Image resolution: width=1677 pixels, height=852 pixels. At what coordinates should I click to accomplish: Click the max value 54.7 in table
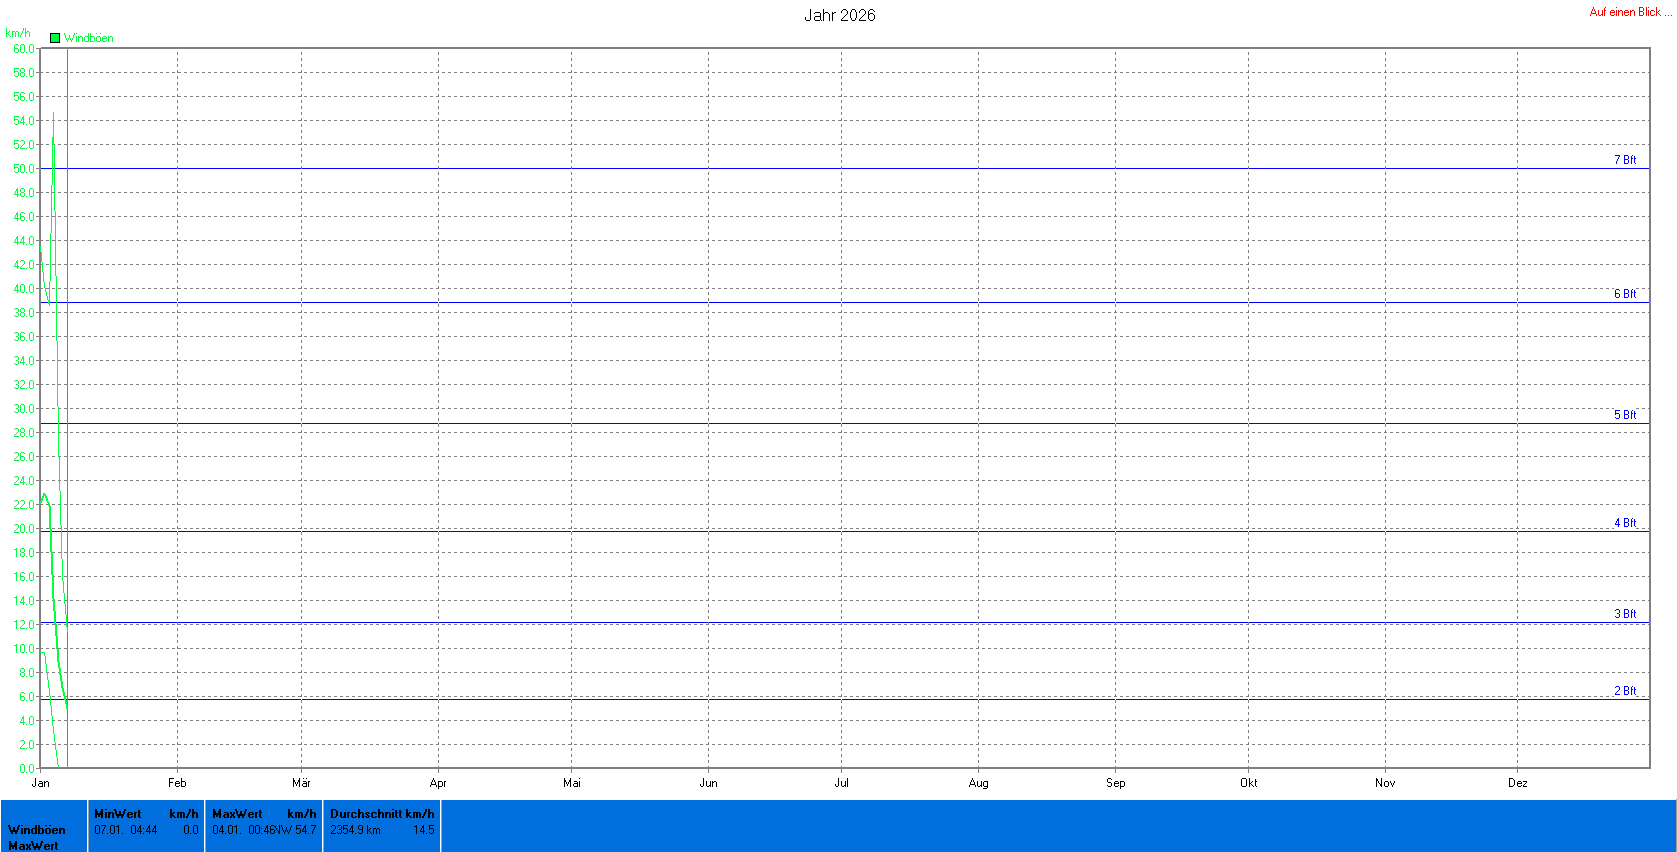pos(305,830)
